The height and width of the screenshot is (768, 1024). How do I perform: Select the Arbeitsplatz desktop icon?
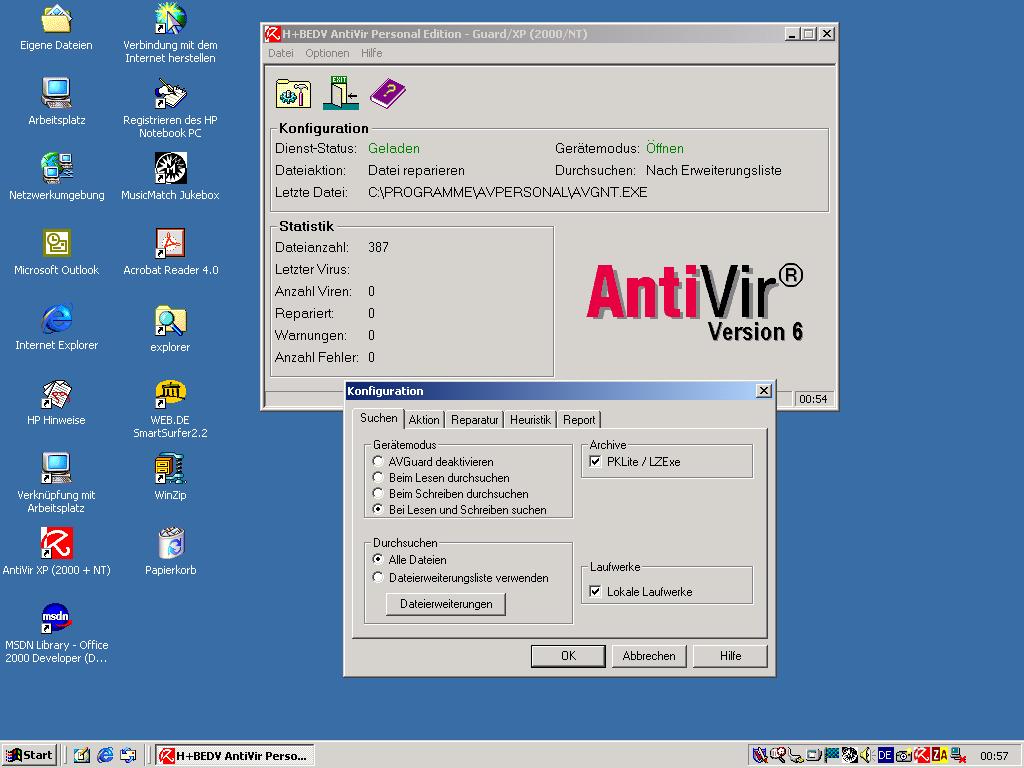pos(56,102)
